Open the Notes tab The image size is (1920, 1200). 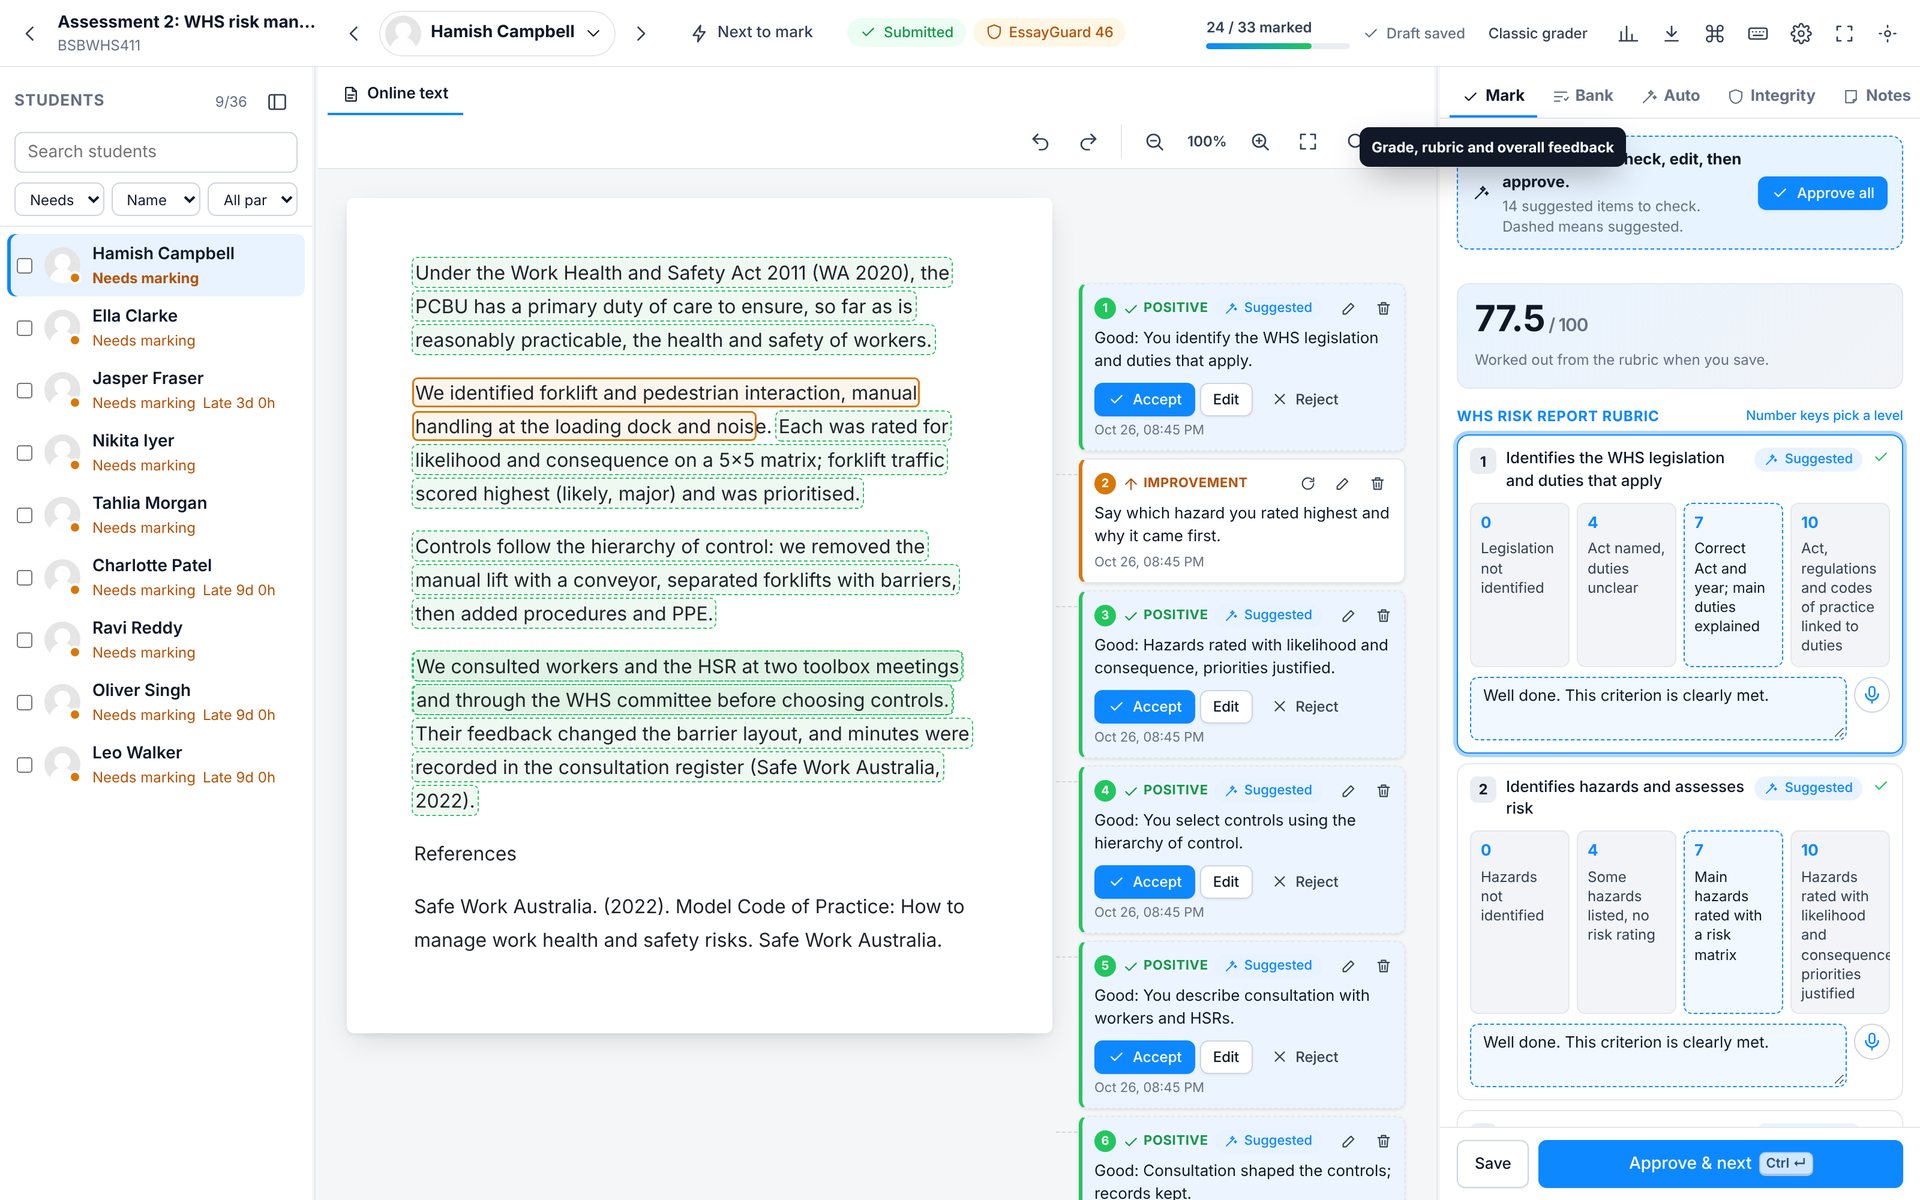coord(1877,96)
